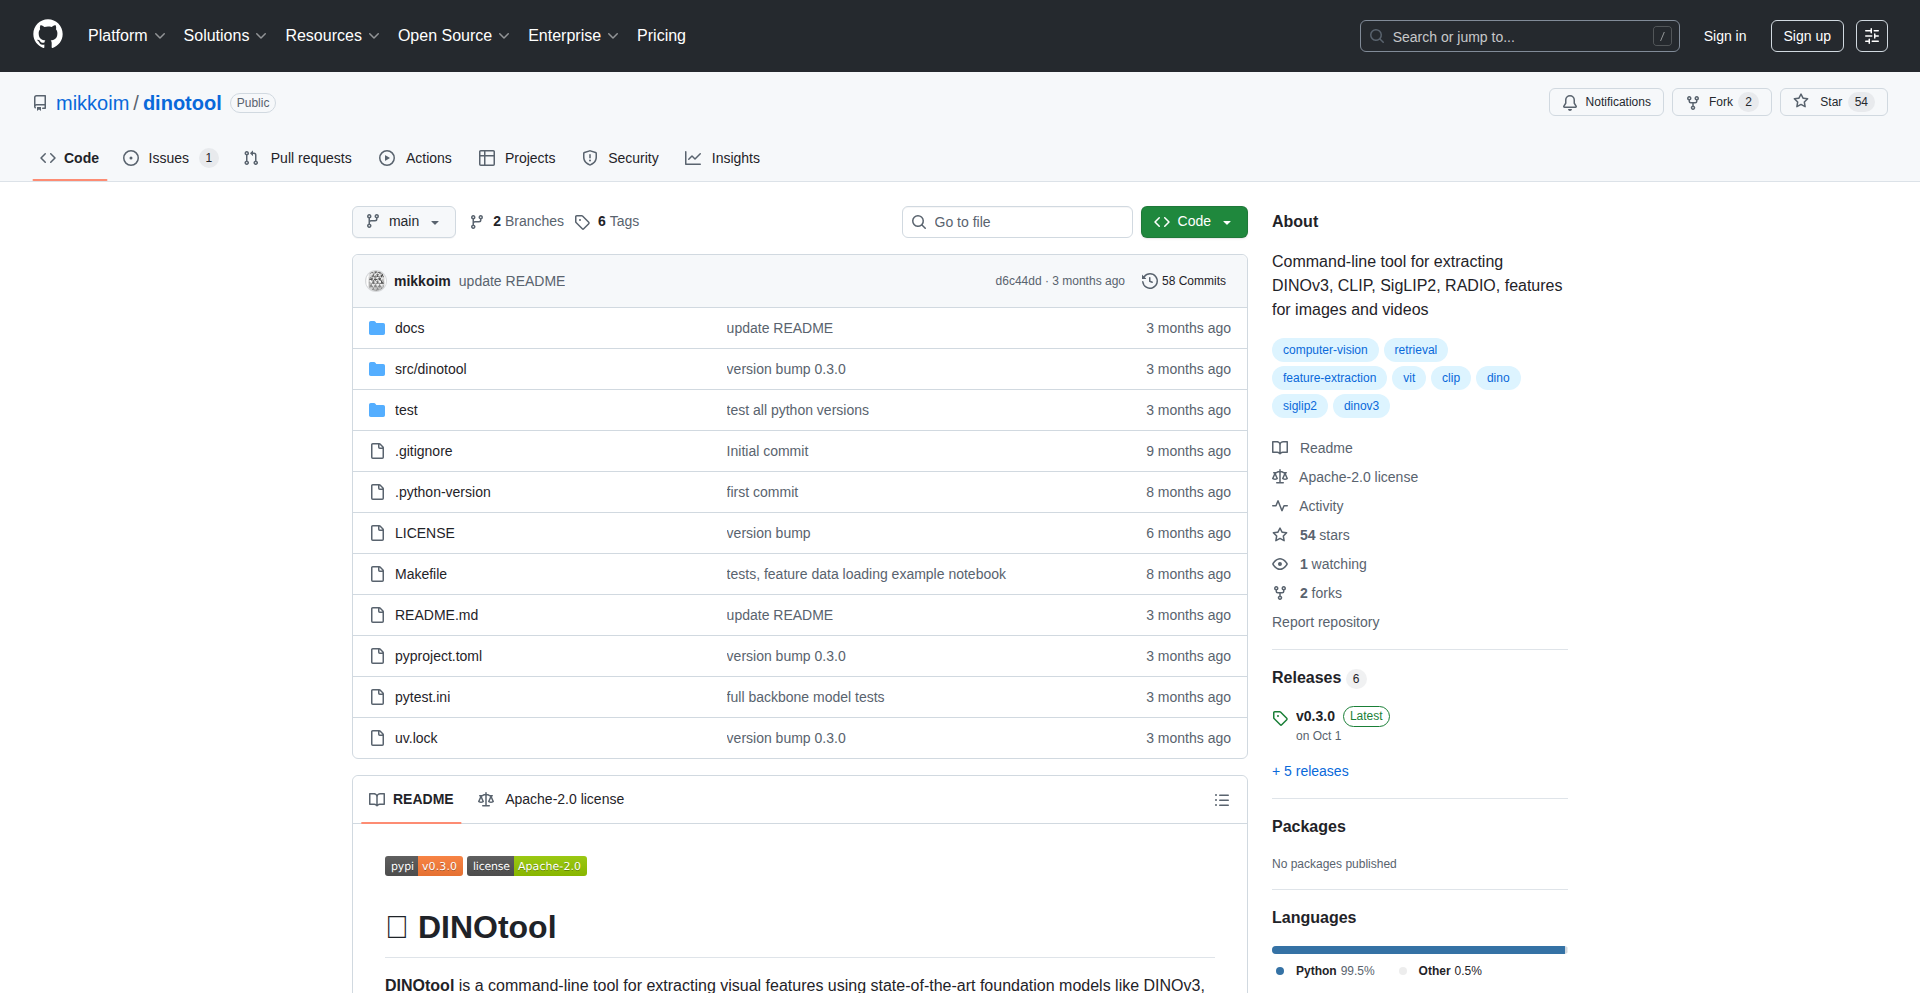The image size is (1920, 993).
Task: Click the eye icon beside 1 watching
Action: tap(1280, 564)
